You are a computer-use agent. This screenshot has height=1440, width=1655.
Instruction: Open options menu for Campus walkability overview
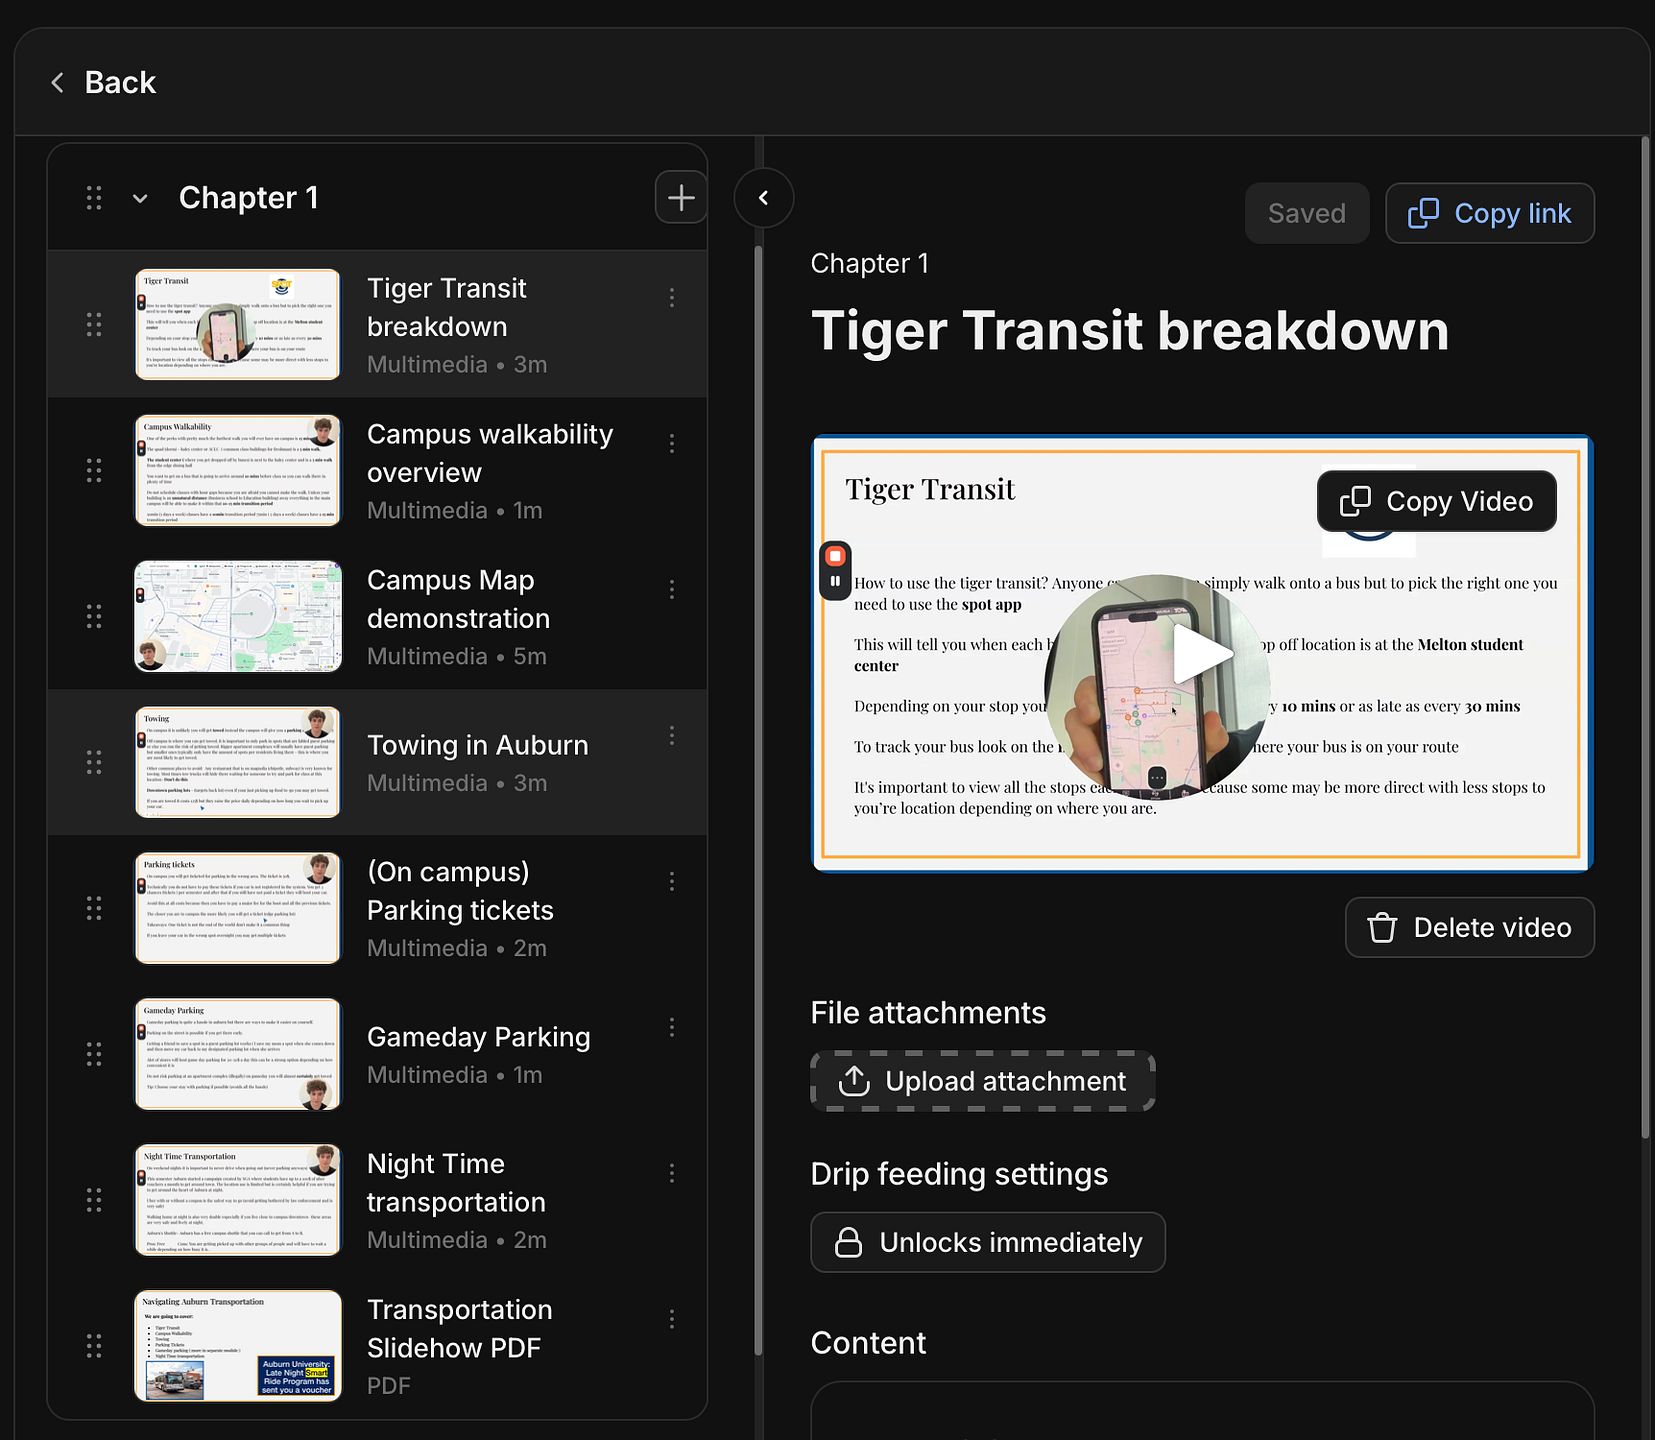tap(672, 443)
